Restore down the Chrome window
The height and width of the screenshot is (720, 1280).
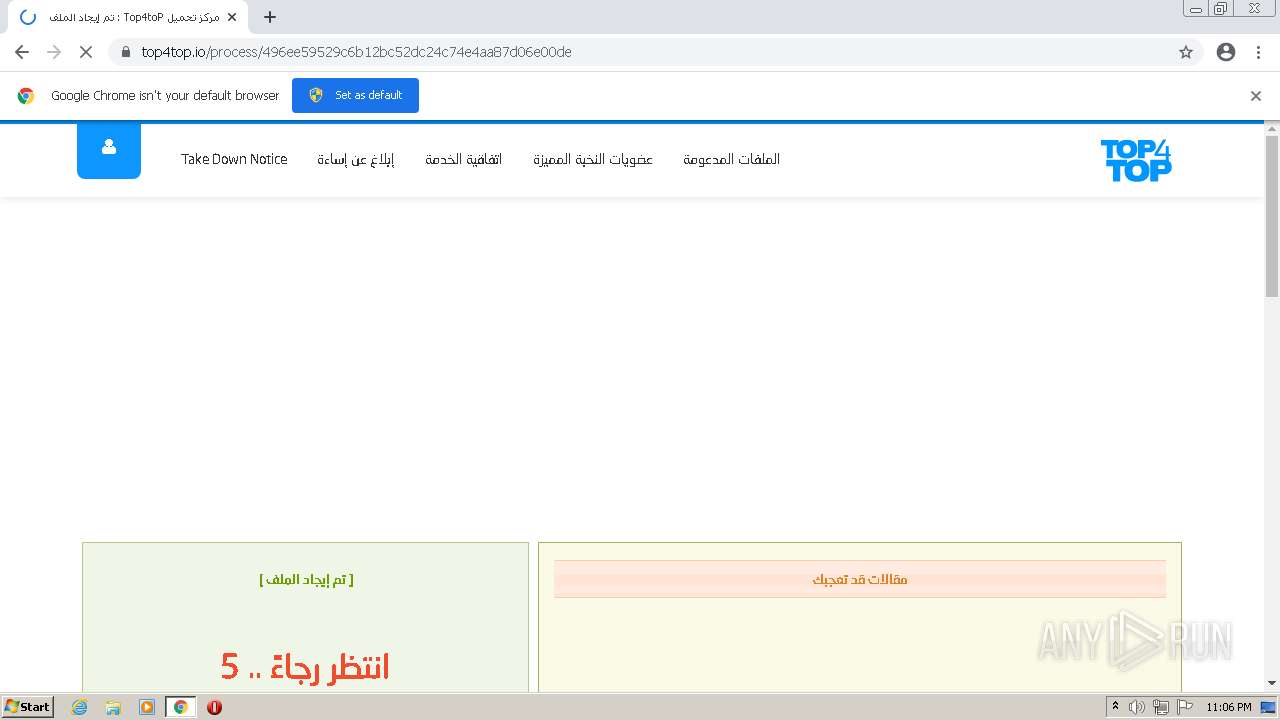pyautogui.click(x=1221, y=9)
